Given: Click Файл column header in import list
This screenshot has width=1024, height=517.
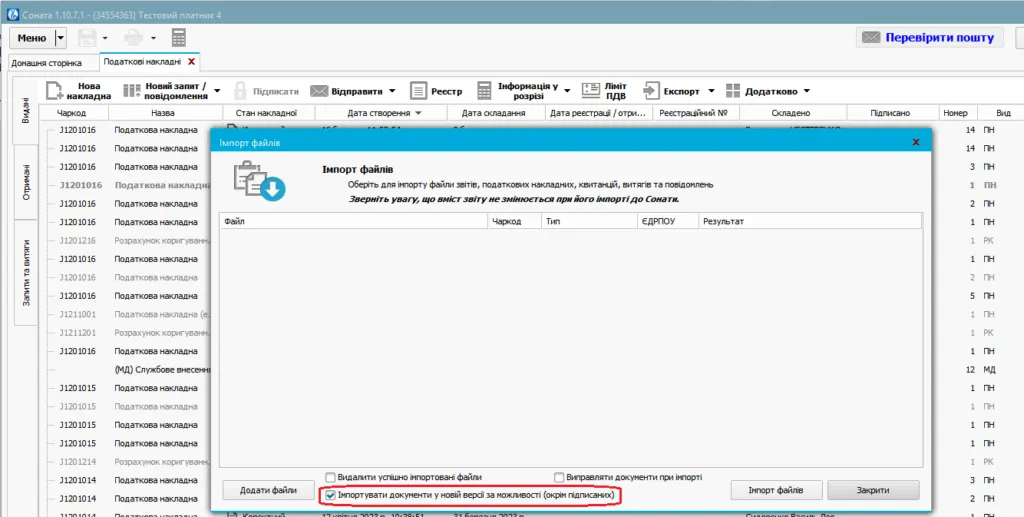Looking at the screenshot, I should coord(353,221).
